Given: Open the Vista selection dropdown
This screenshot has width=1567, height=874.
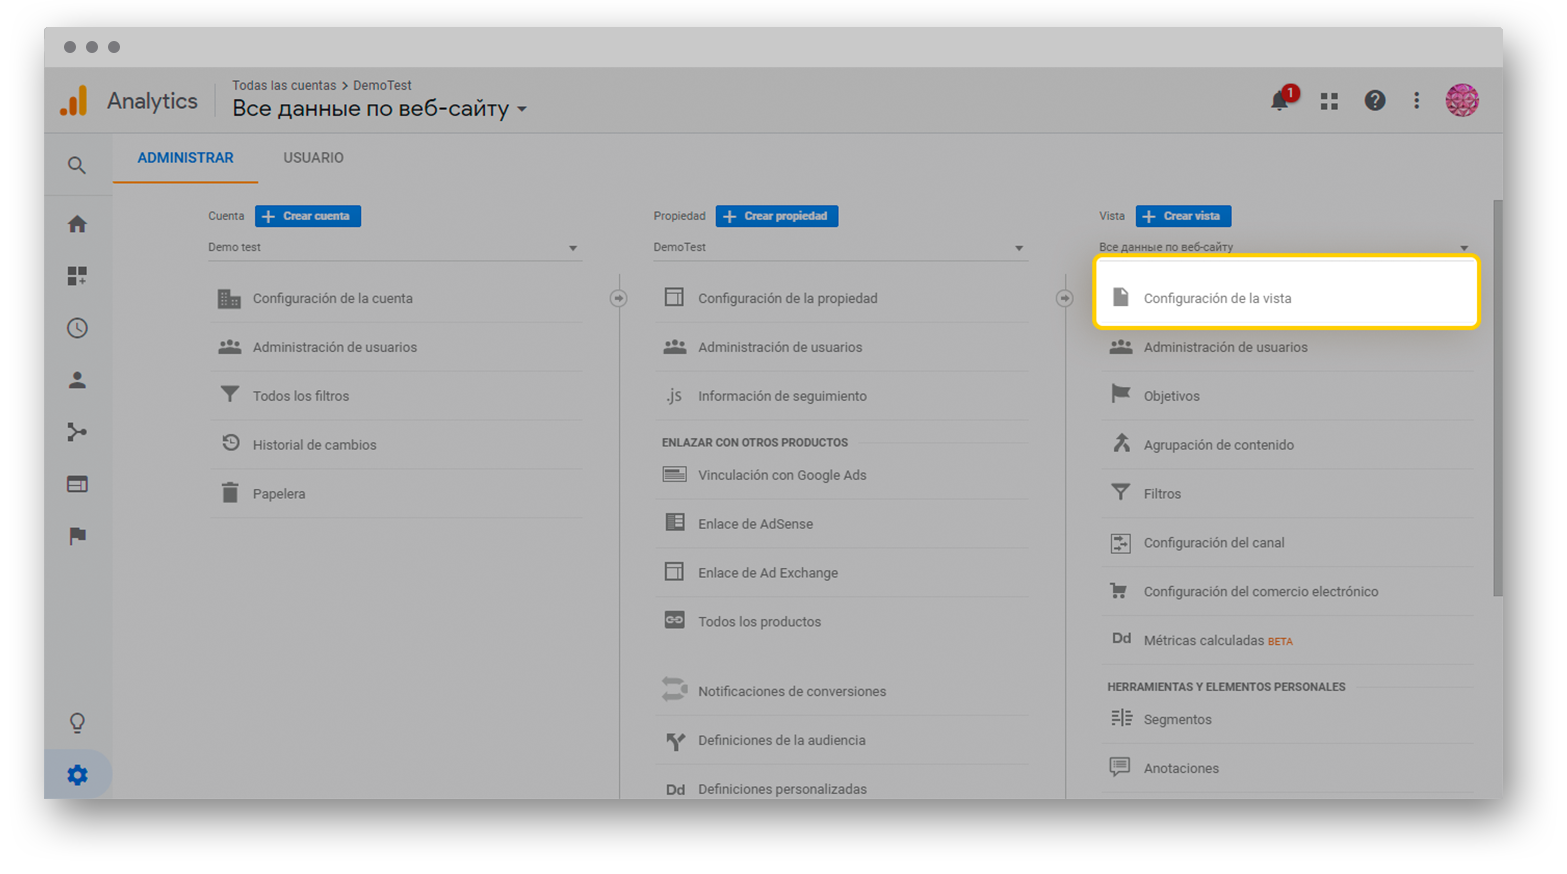Looking at the screenshot, I should pos(1284,247).
